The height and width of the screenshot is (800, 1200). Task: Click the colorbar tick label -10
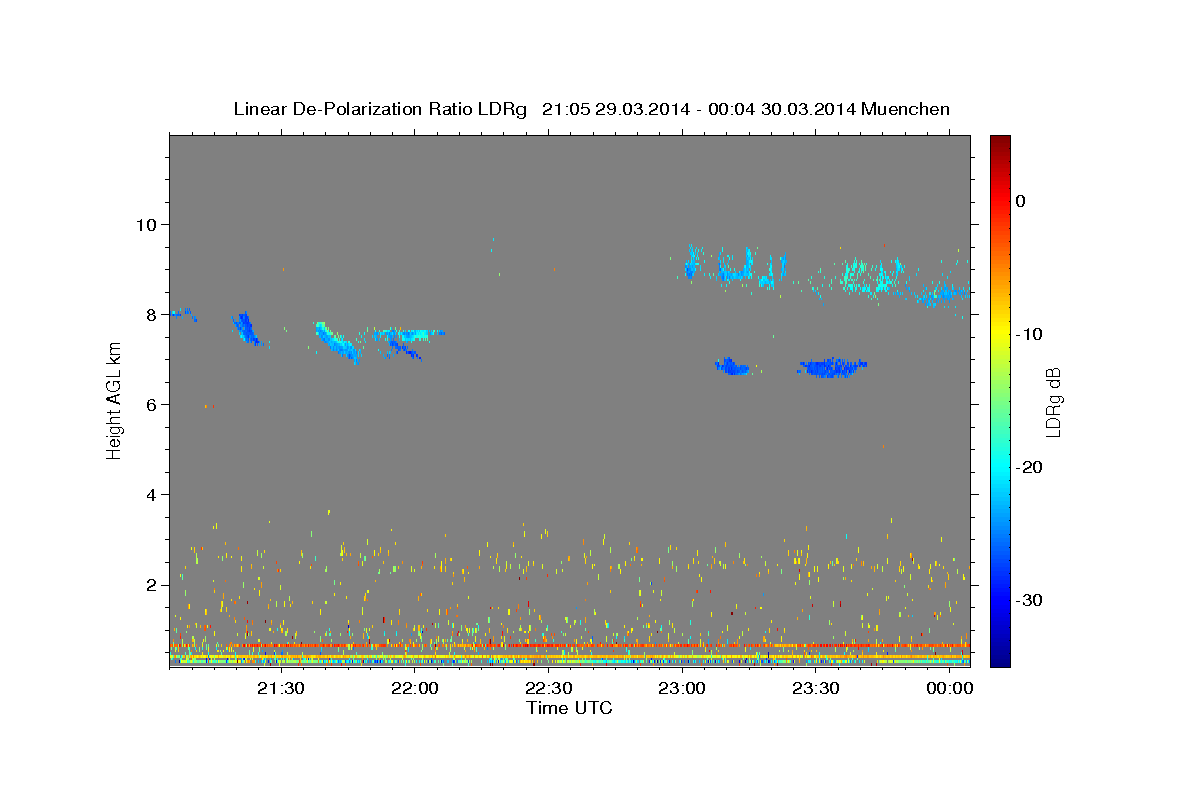(1030, 334)
